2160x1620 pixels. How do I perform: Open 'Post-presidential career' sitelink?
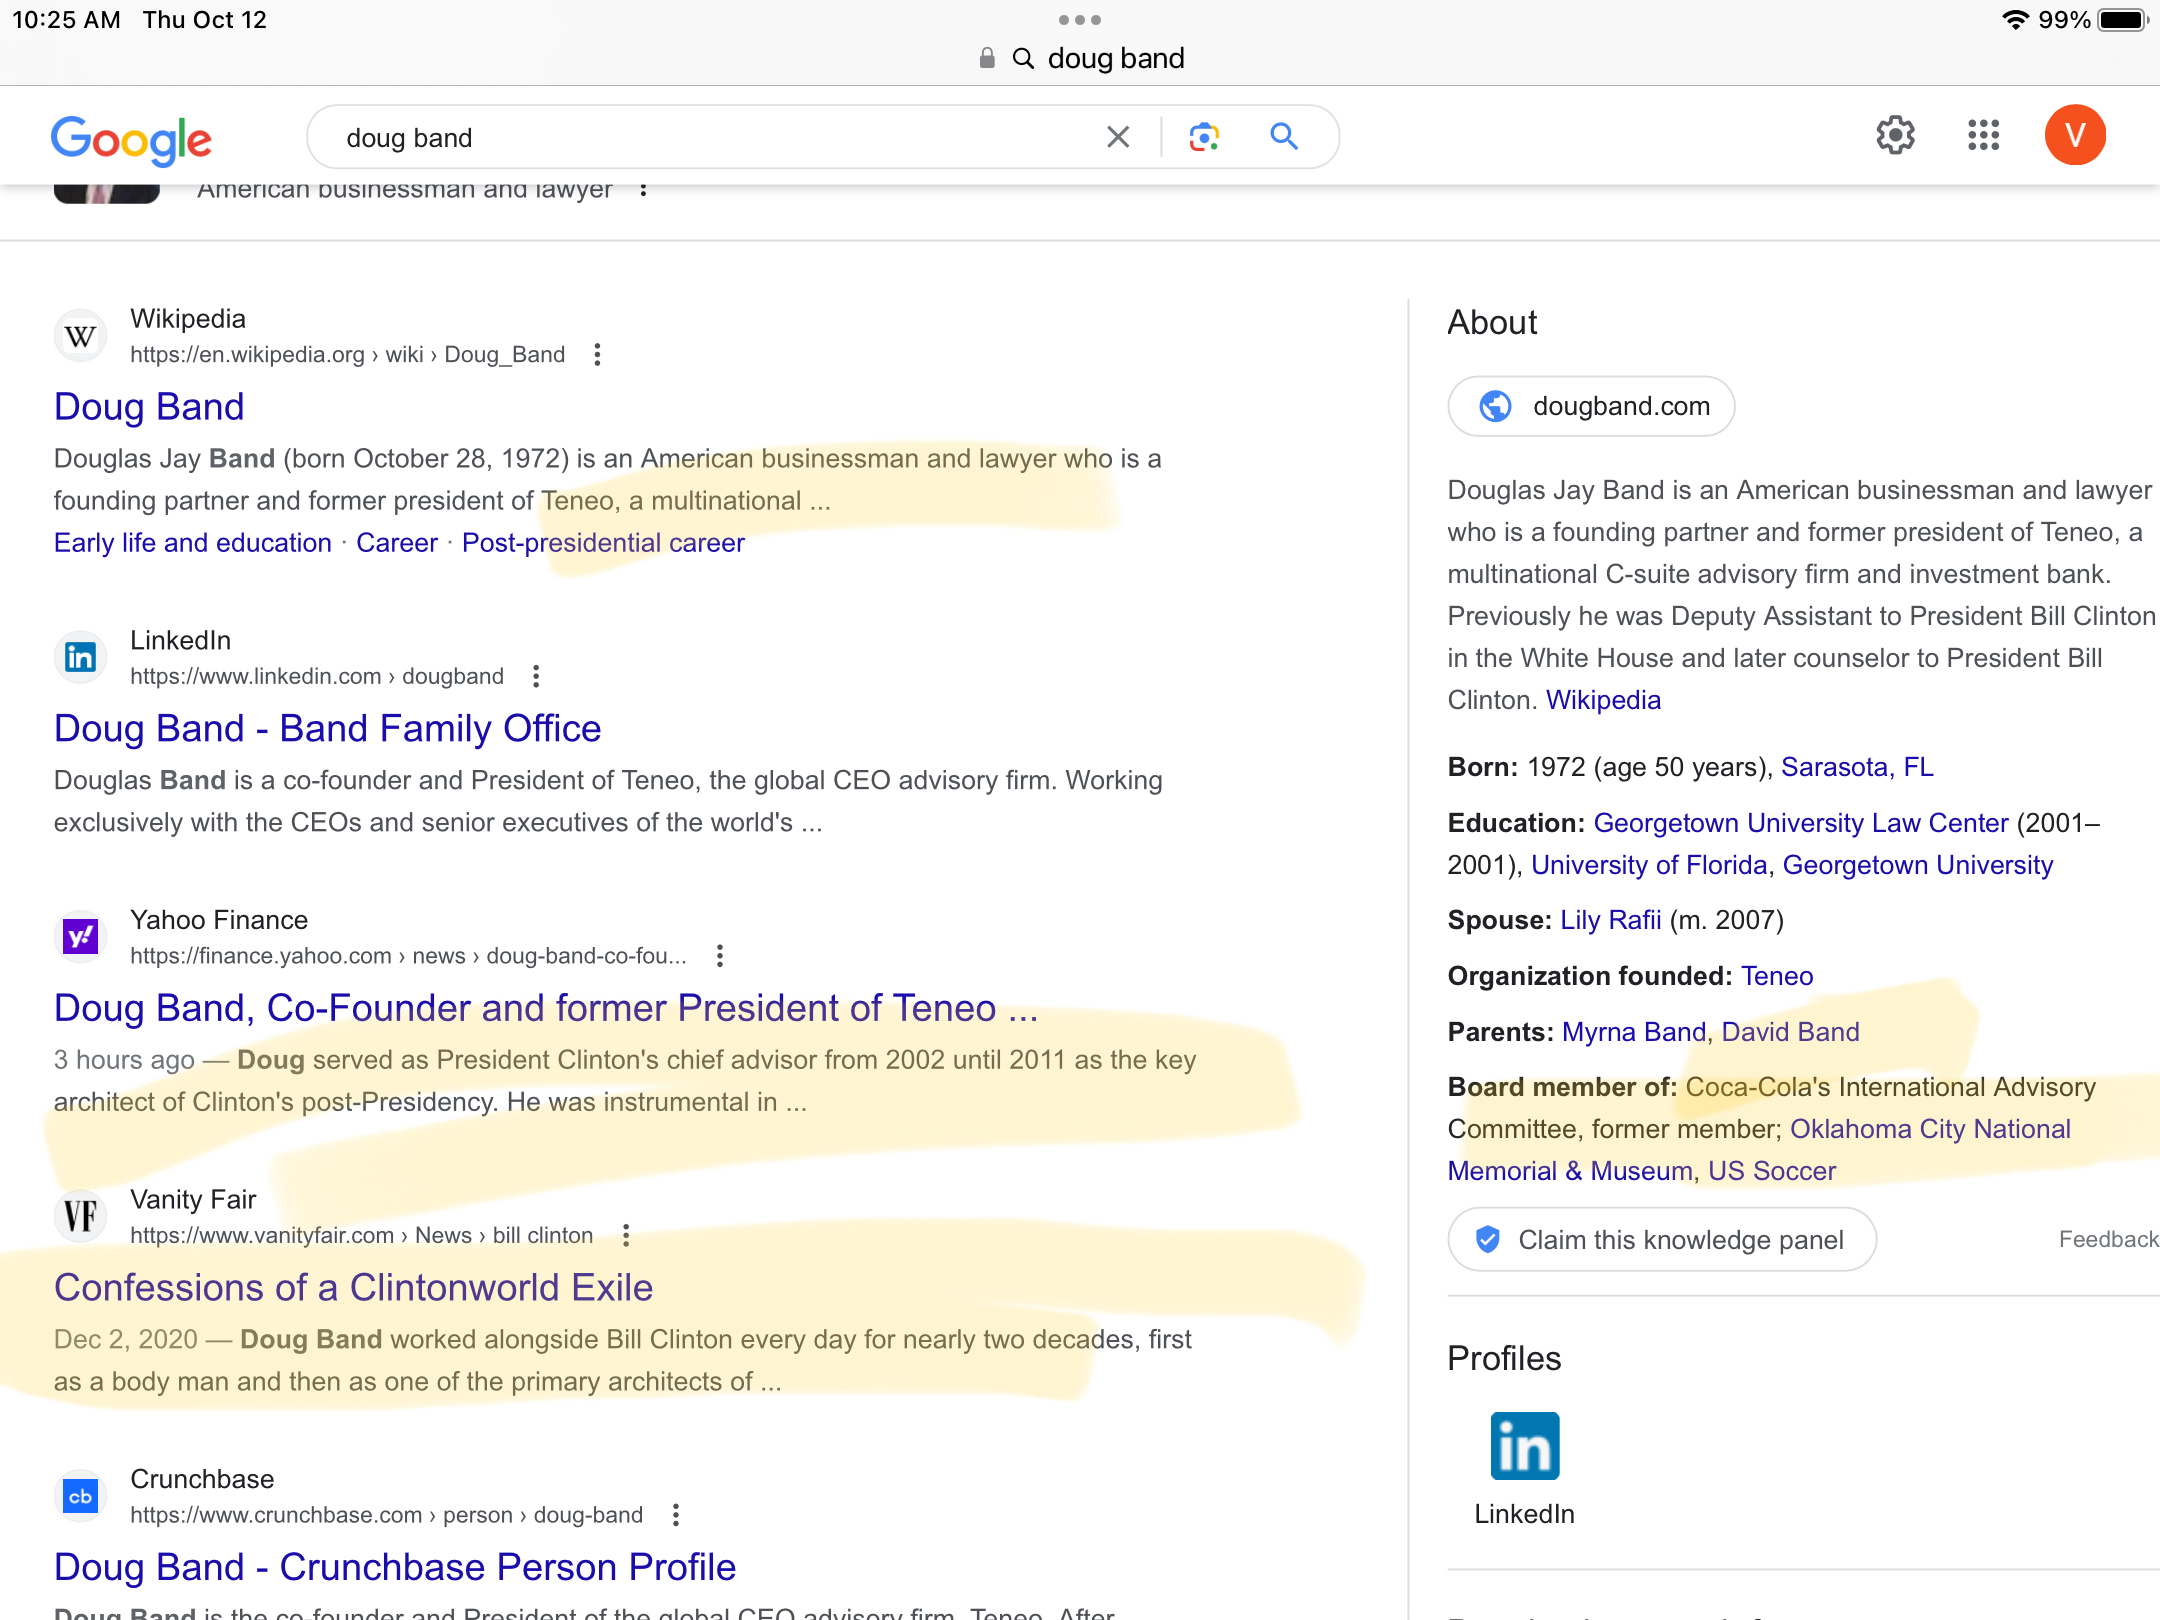[x=603, y=543]
